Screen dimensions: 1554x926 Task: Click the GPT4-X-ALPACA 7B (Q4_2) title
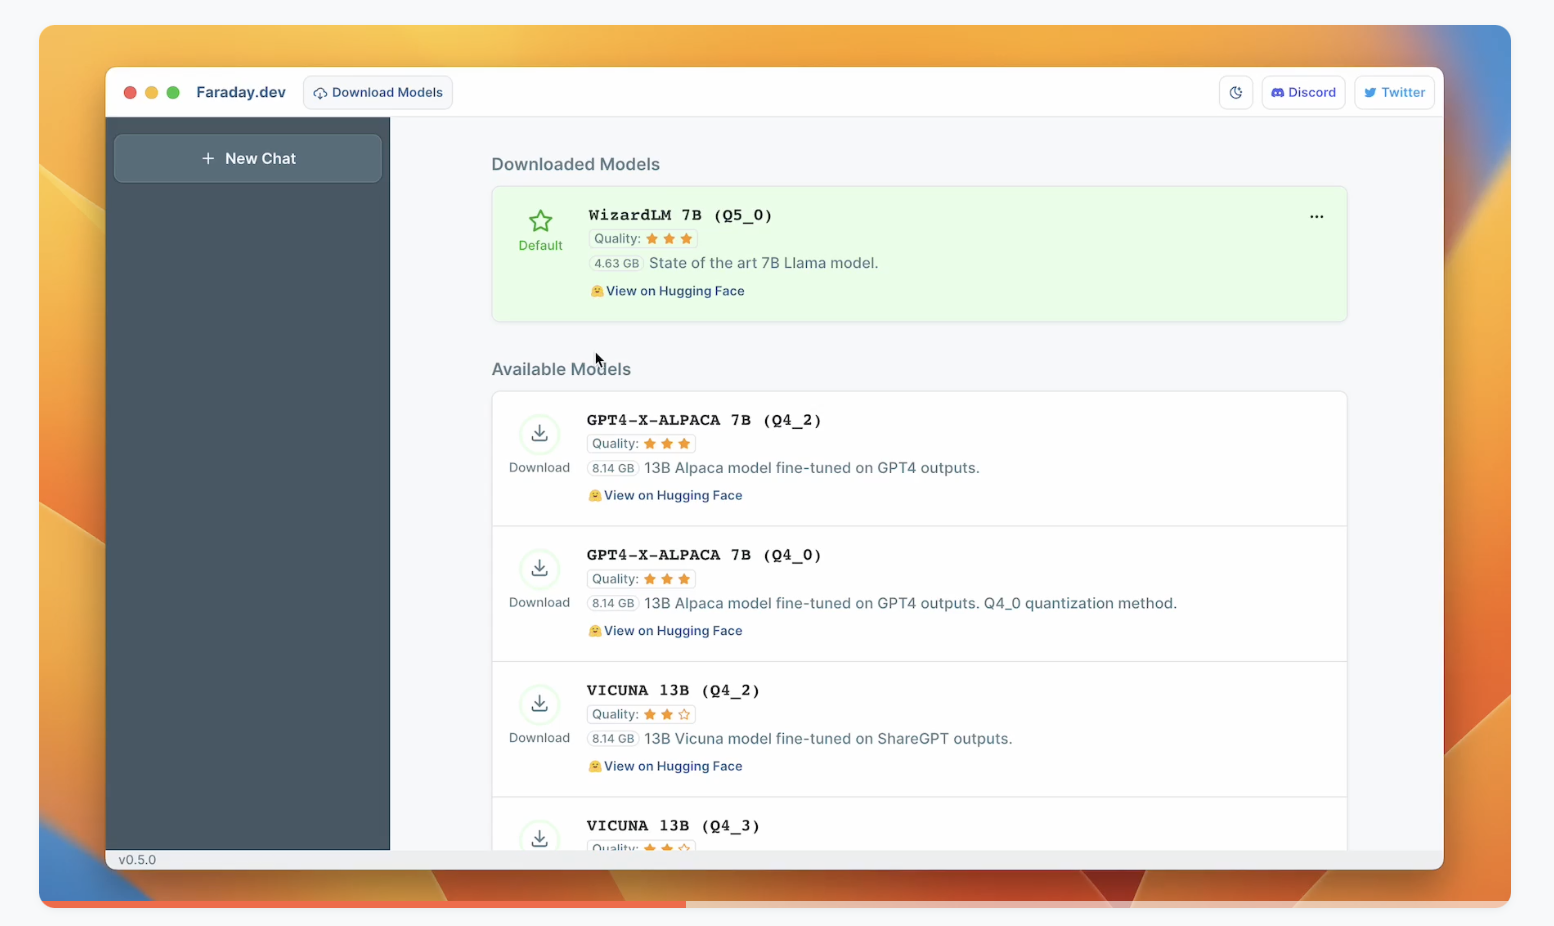coord(704,420)
